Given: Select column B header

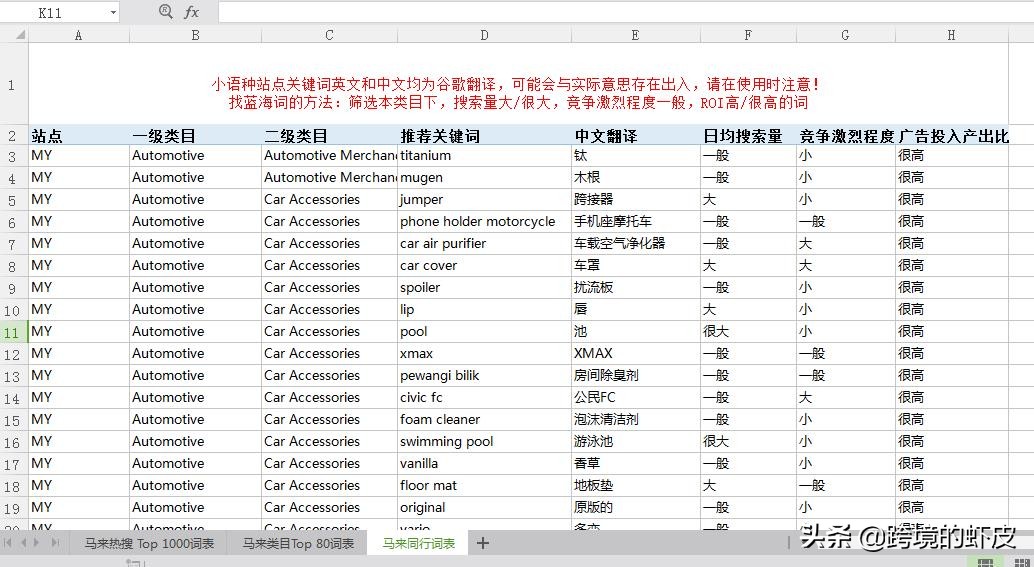Looking at the screenshot, I should click(195, 35).
